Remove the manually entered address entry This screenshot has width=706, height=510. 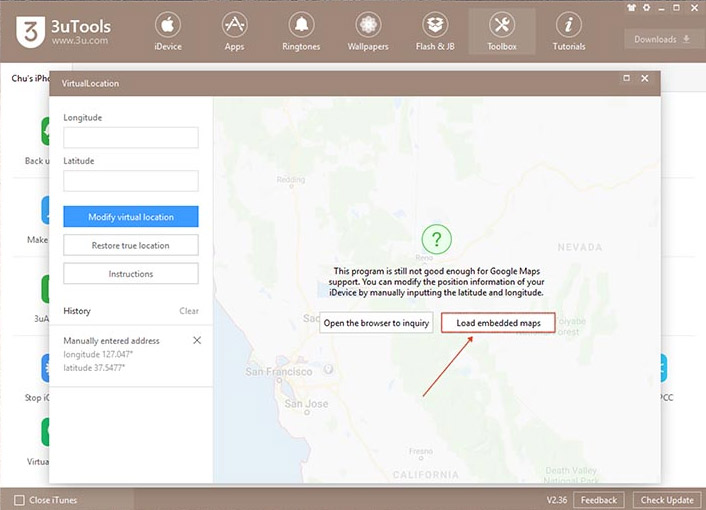tap(197, 340)
